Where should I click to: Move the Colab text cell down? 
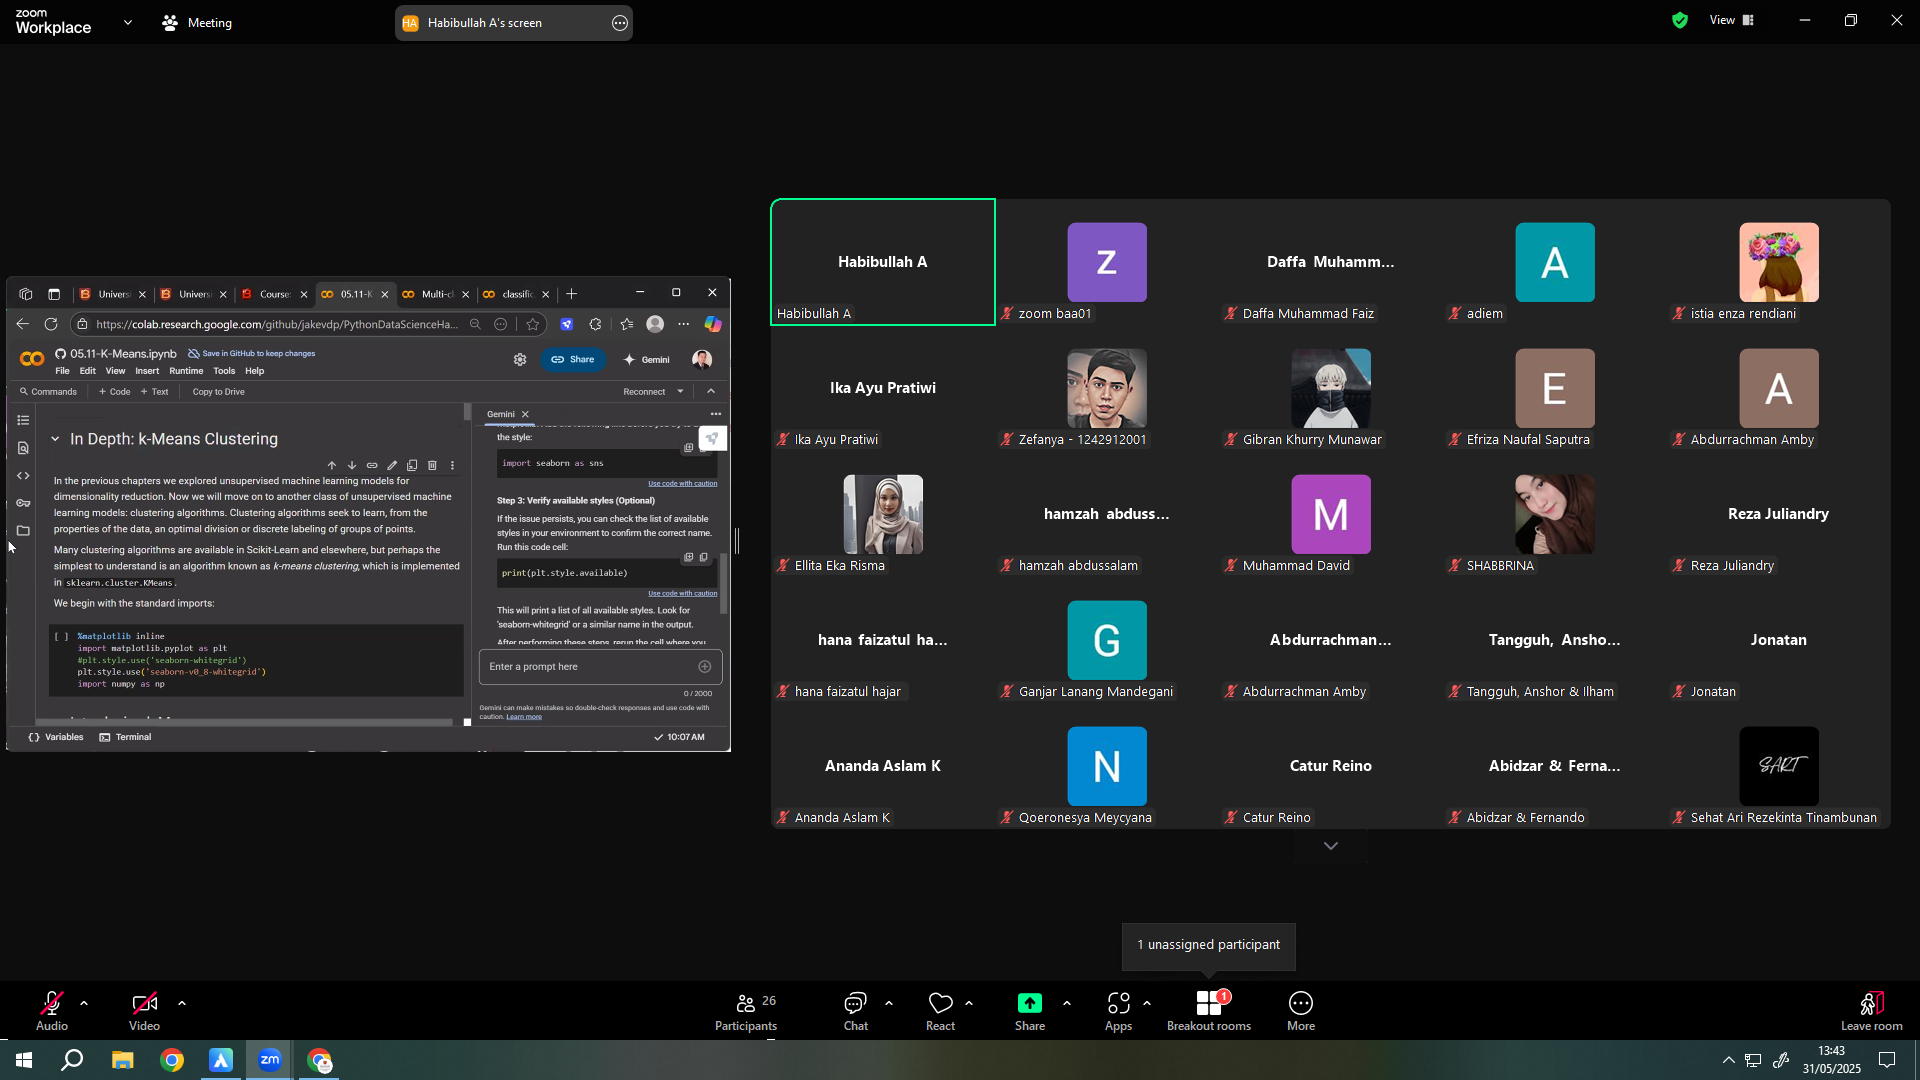click(x=352, y=465)
